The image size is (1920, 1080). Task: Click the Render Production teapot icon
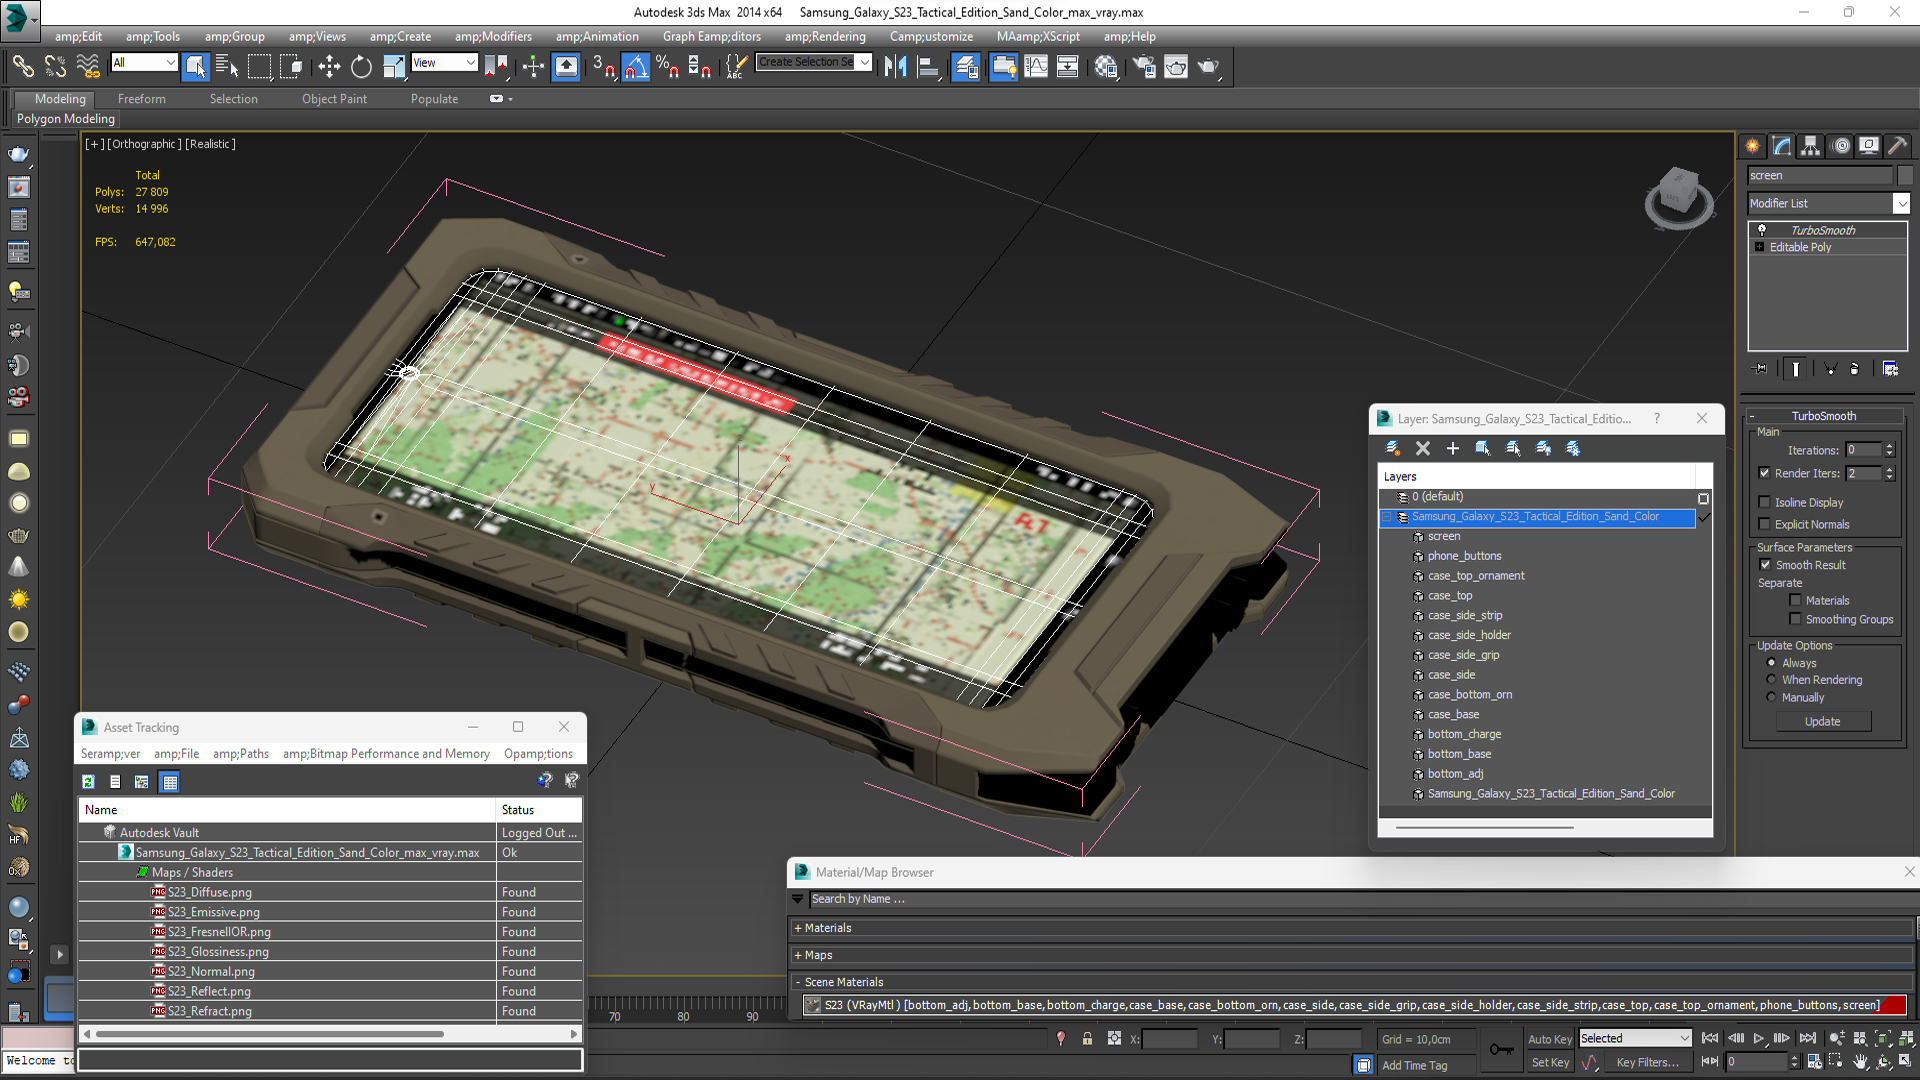click(1209, 67)
